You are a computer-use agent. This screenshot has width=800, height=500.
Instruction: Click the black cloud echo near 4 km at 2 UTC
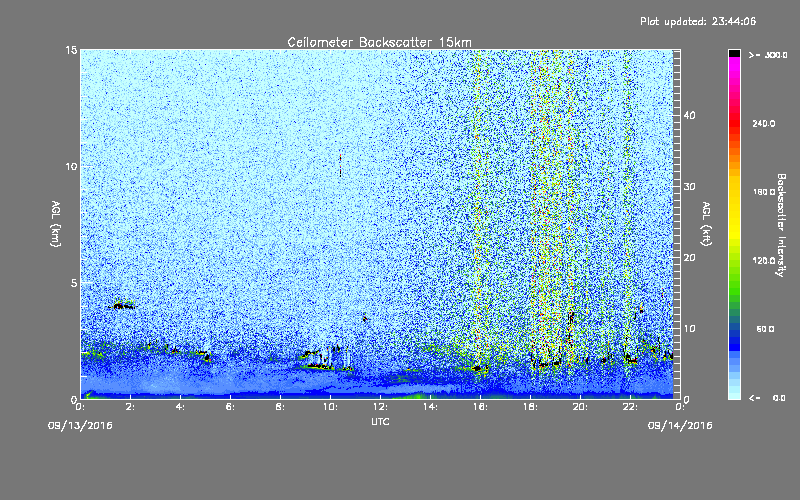point(122,306)
